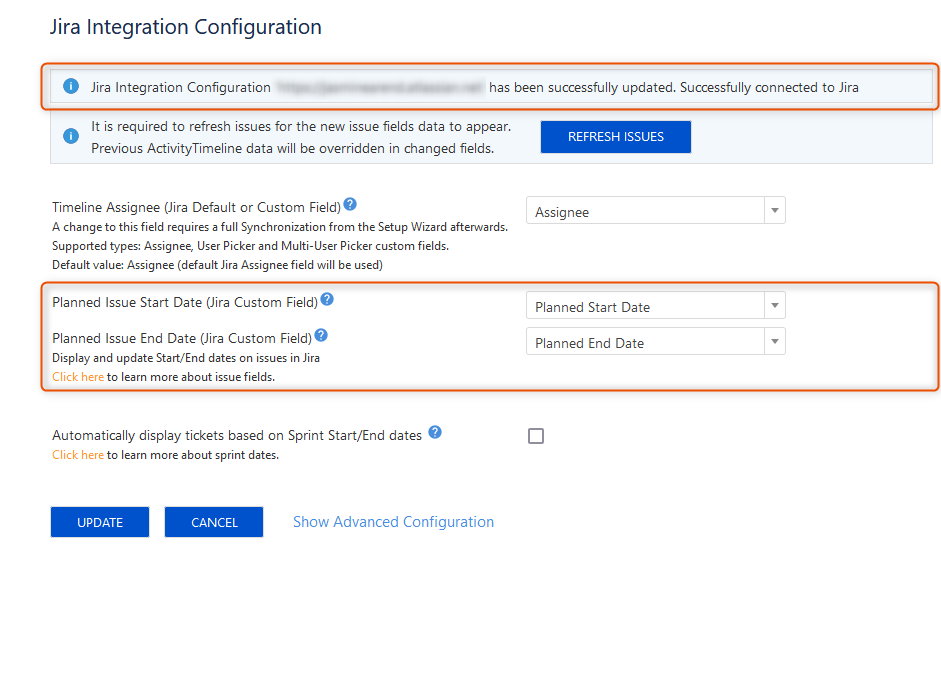Screen dimensions: 941x678
Task: Click the info icon in the success banner
Action: pos(71,87)
